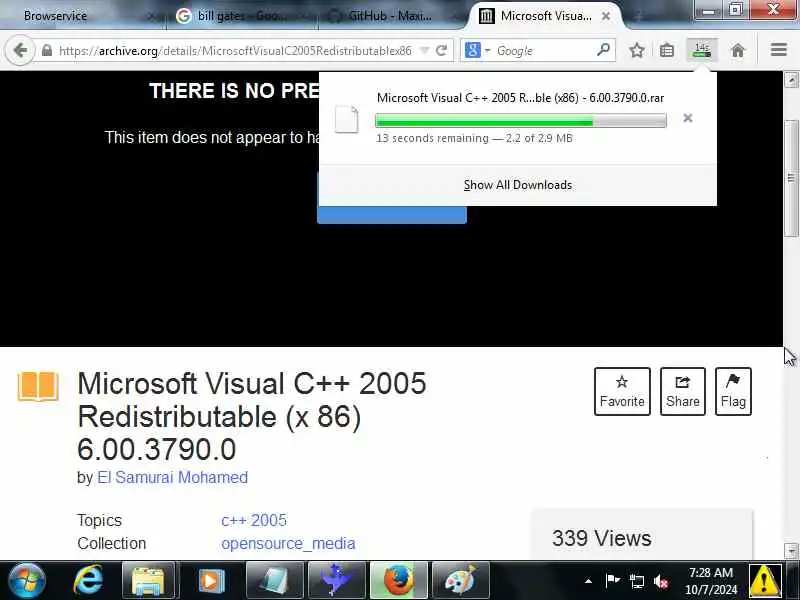Open the bookmarks list icon
Screen dimensions: 800x600
(667, 51)
